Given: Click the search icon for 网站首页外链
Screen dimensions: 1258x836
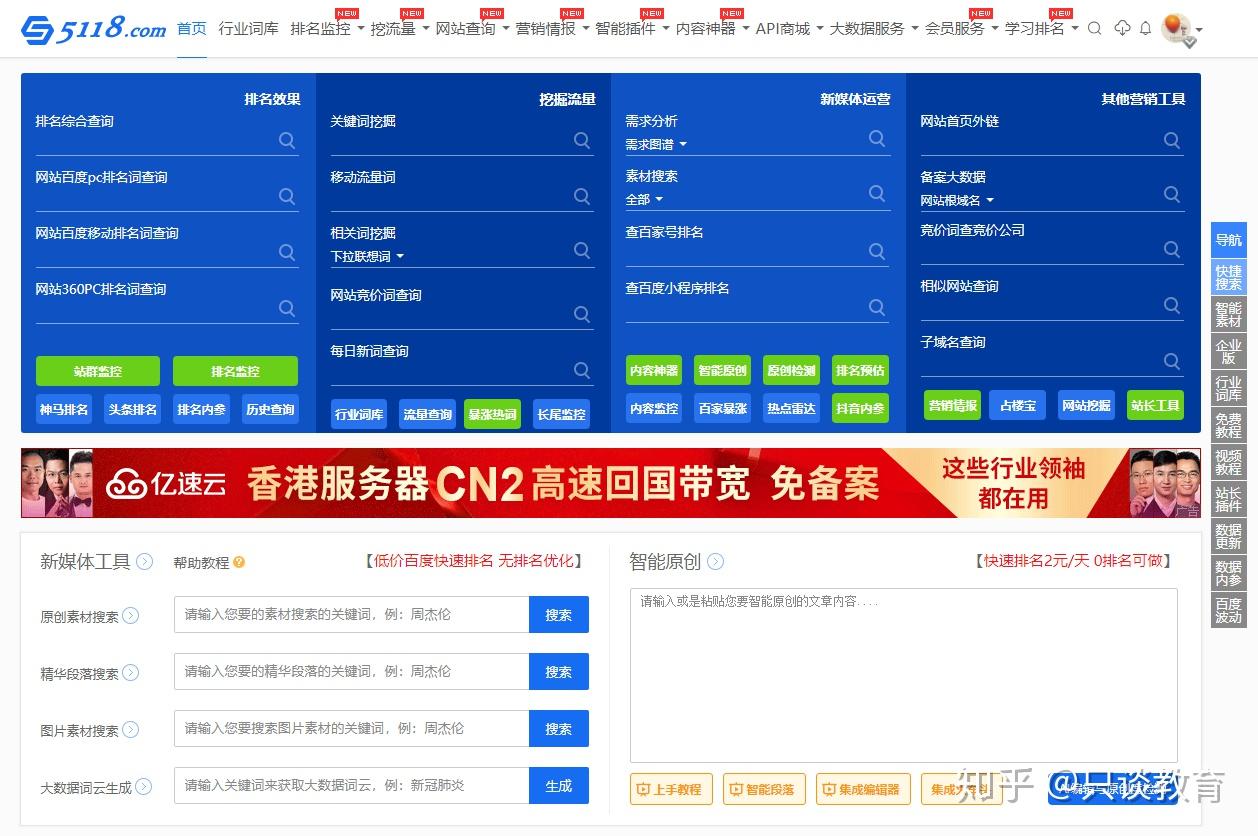Looking at the screenshot, I should tap(1172, 141).
